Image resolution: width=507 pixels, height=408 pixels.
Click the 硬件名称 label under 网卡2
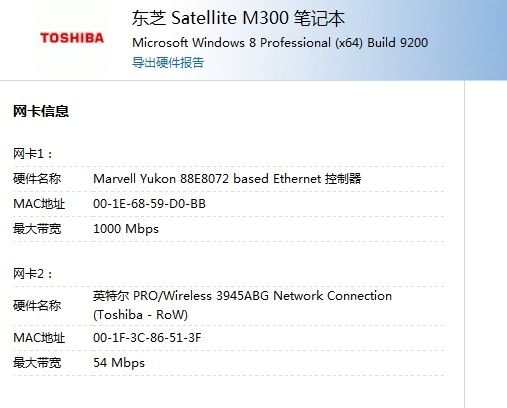(x=37, y=305)
